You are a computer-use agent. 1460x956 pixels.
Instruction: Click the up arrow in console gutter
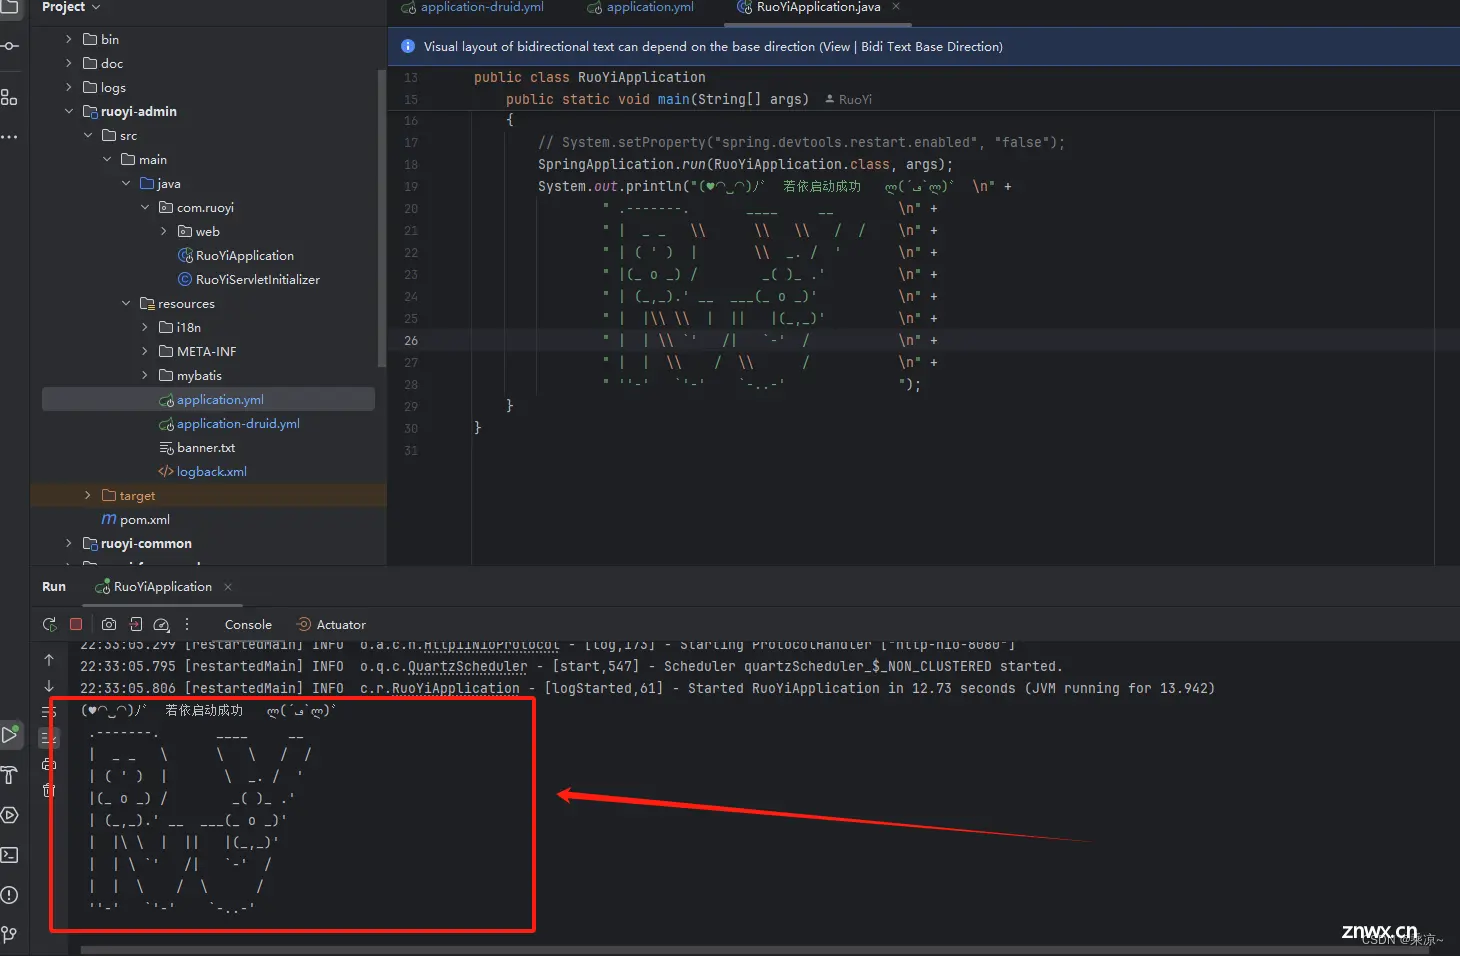point(49,660)
